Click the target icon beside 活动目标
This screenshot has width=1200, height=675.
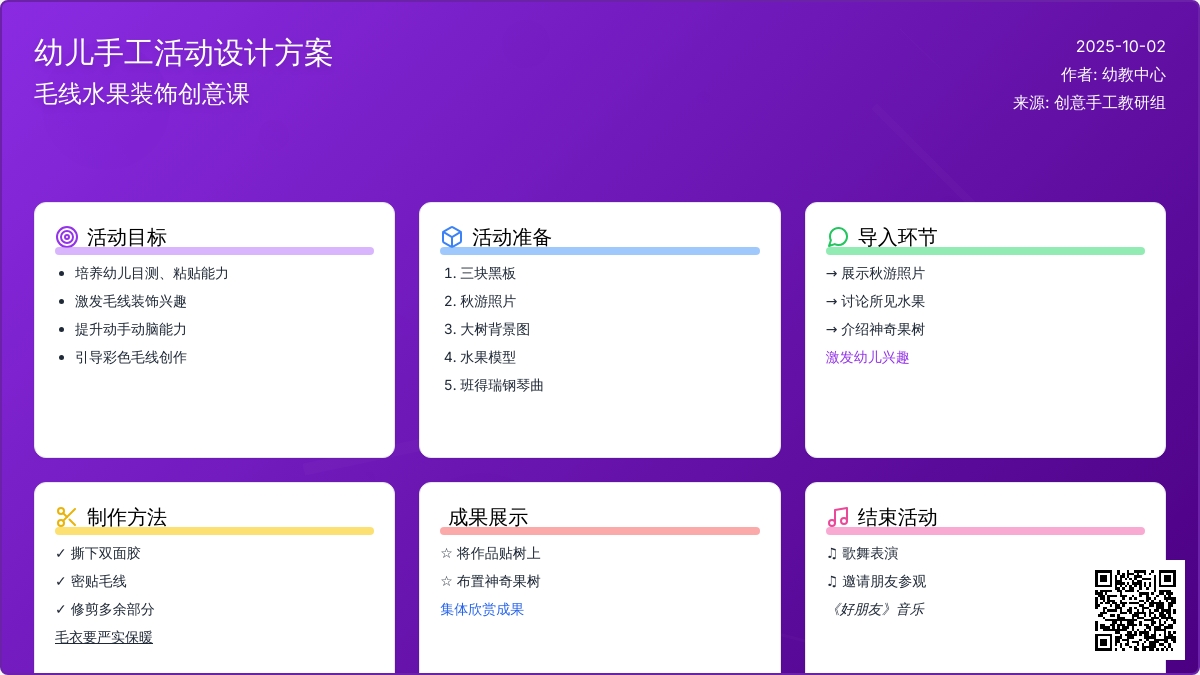click(66, 237)
